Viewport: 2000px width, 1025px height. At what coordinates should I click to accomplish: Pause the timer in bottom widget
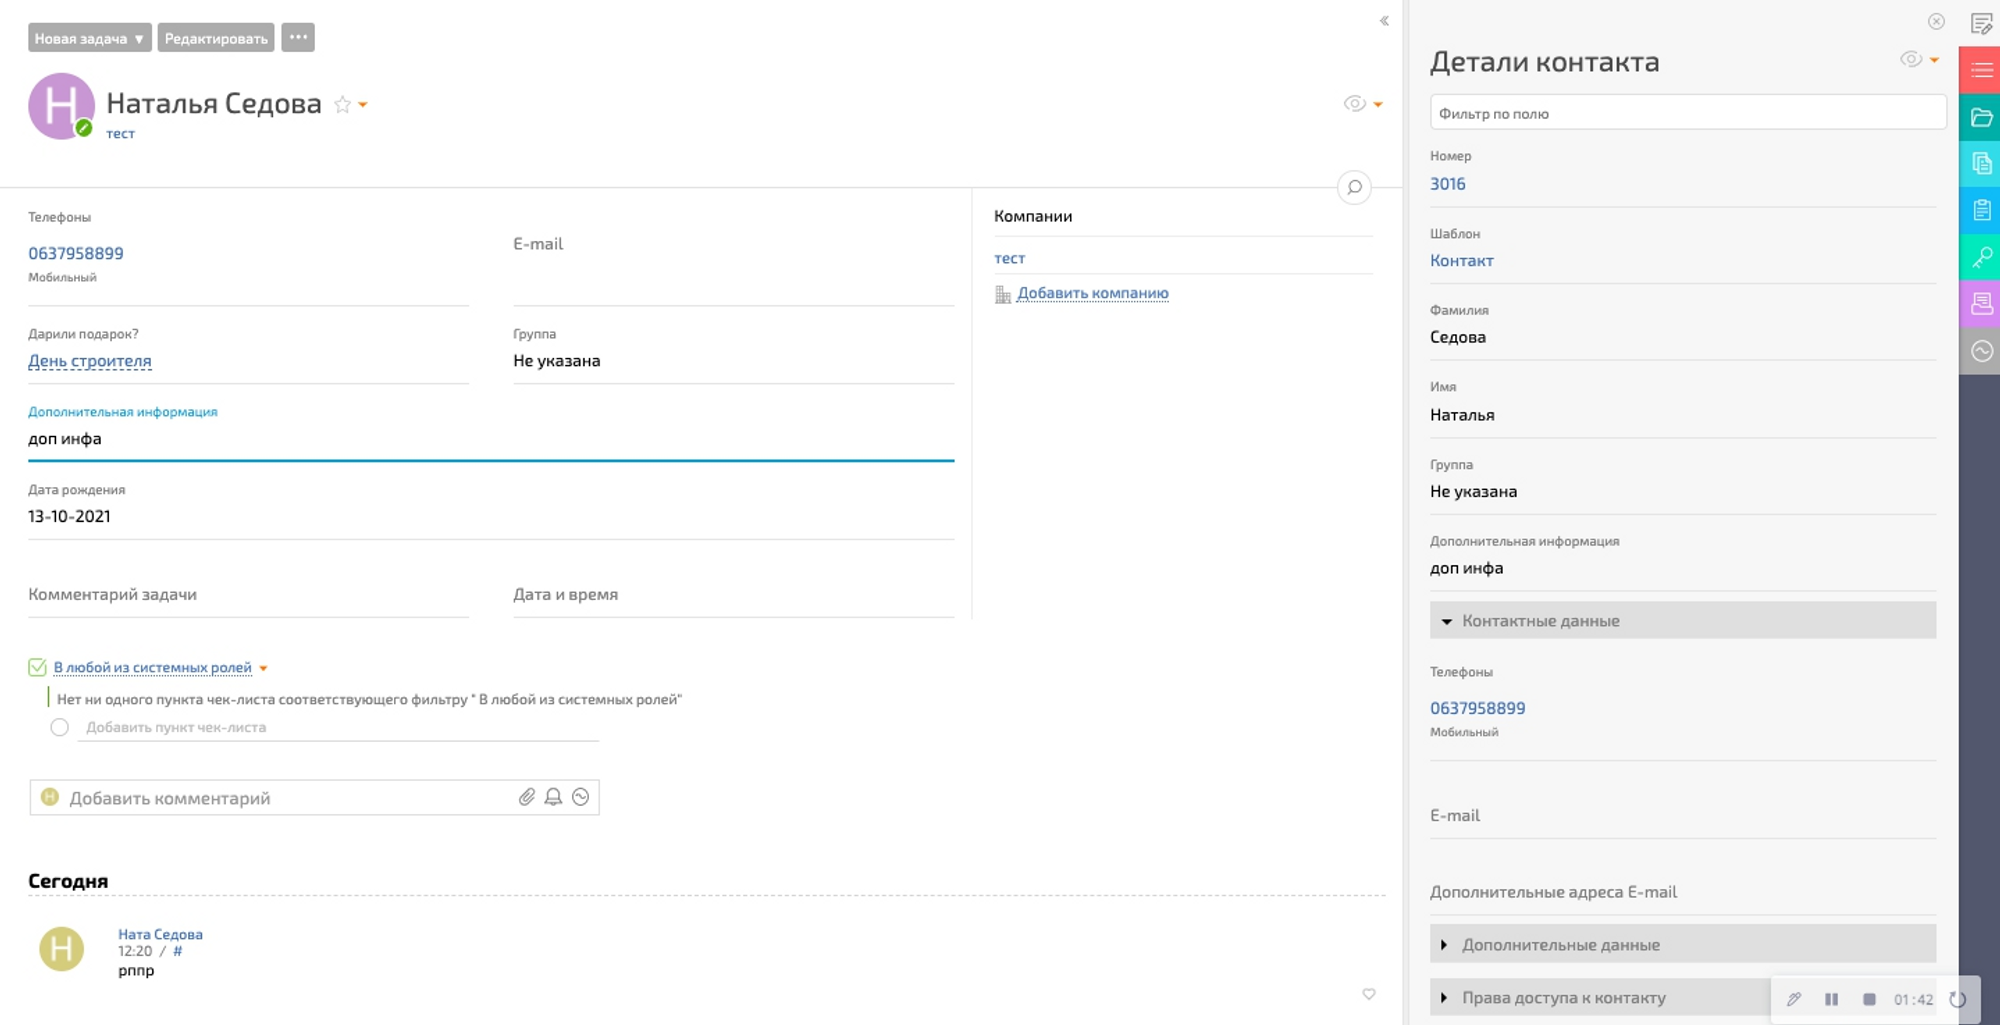click(1831, 999)
